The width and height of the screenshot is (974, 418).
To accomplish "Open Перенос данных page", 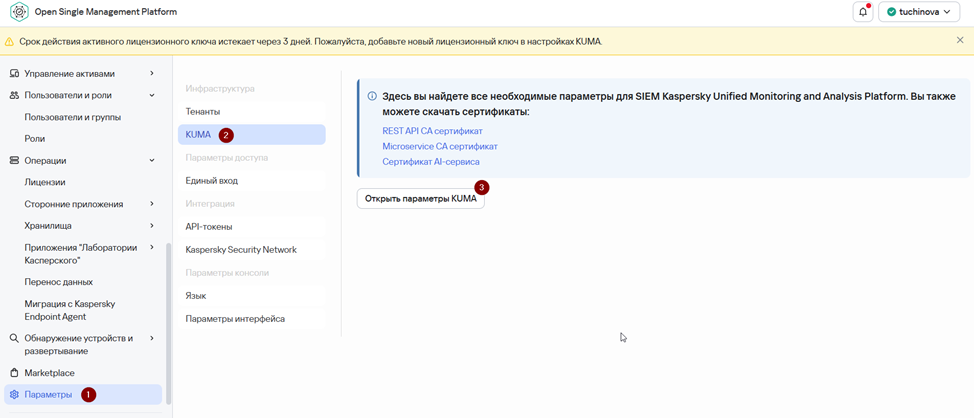I will pos(58,282).
